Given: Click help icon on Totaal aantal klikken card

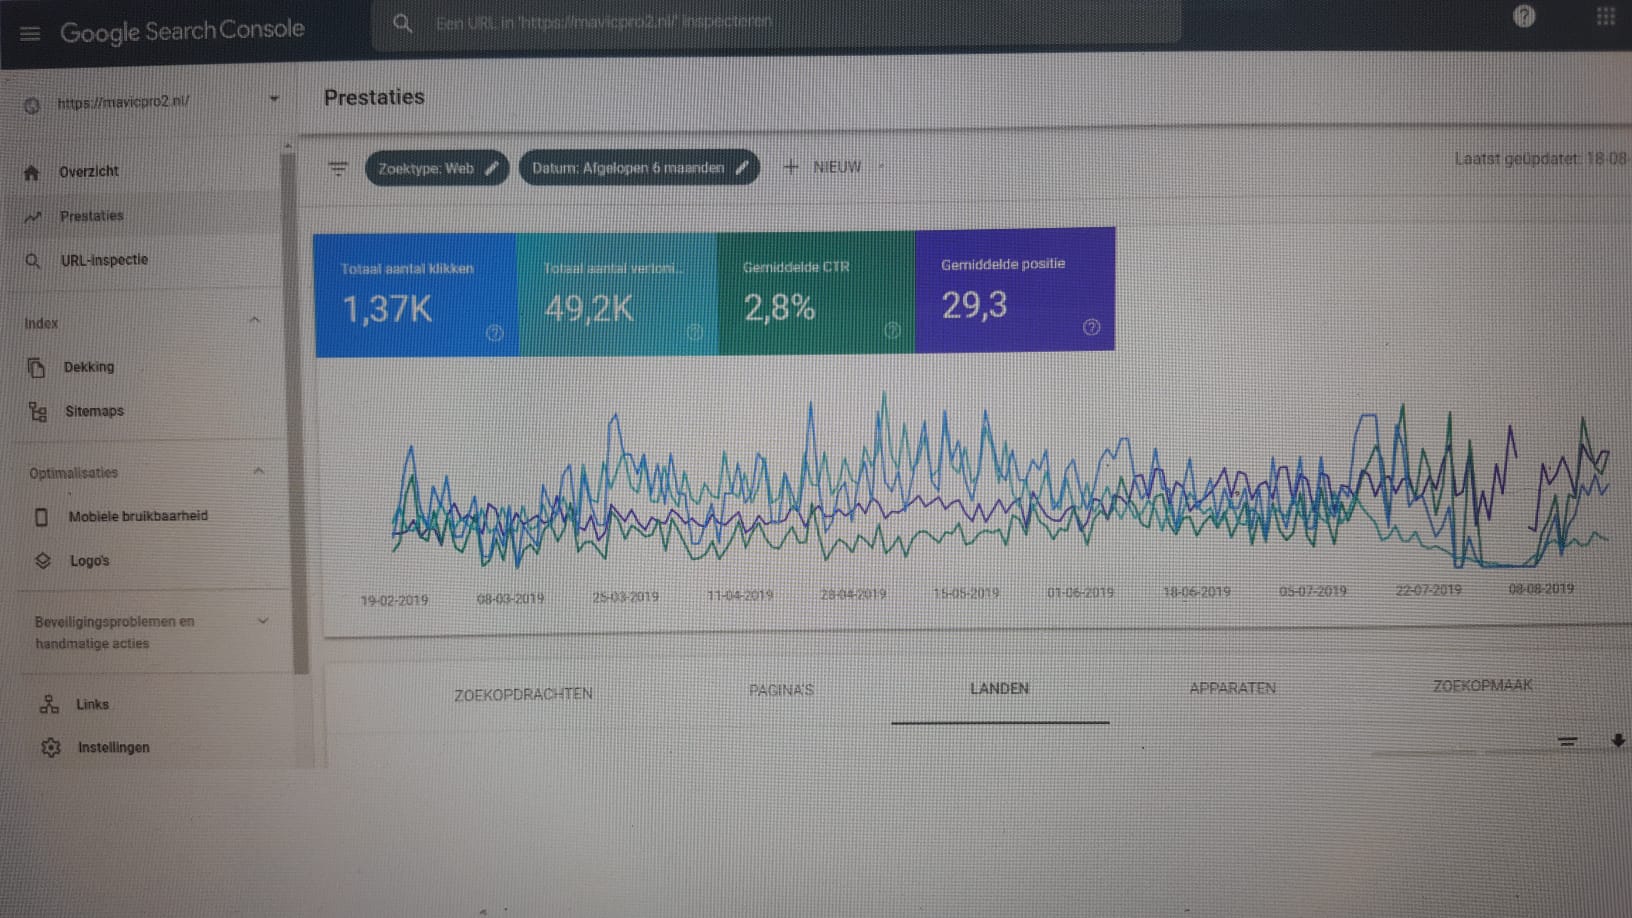Looking at the screenshot, I should click(x=494, y=333).
